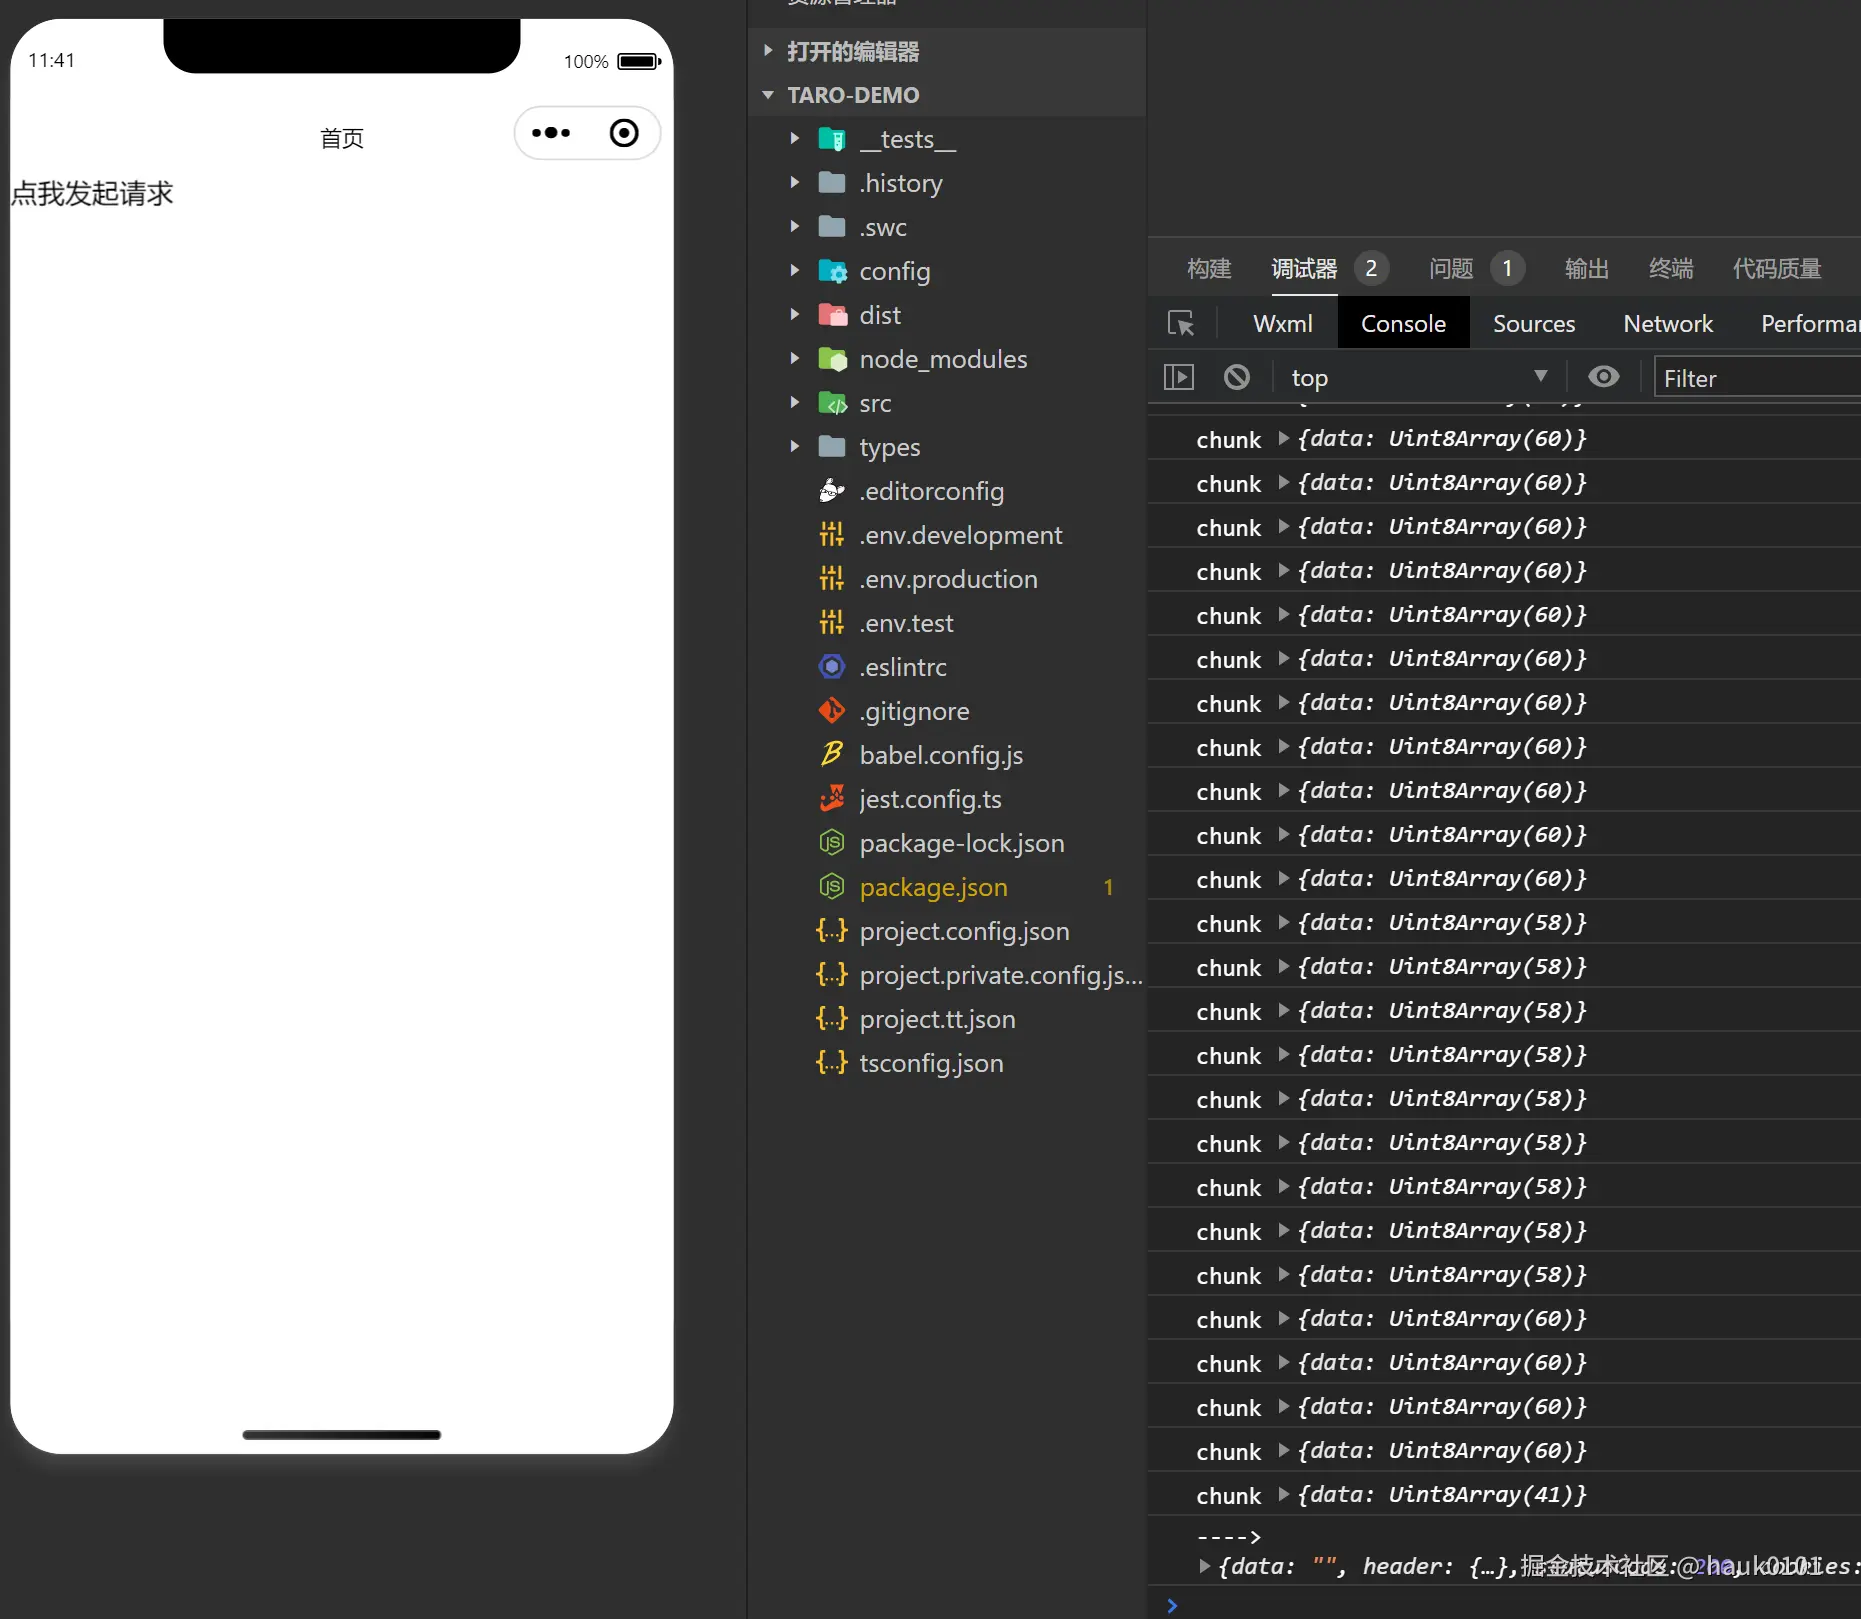Collapse the TARO-DEMO project tree
Screen dimensions: 1861x1619
click(x=768, y=95)
